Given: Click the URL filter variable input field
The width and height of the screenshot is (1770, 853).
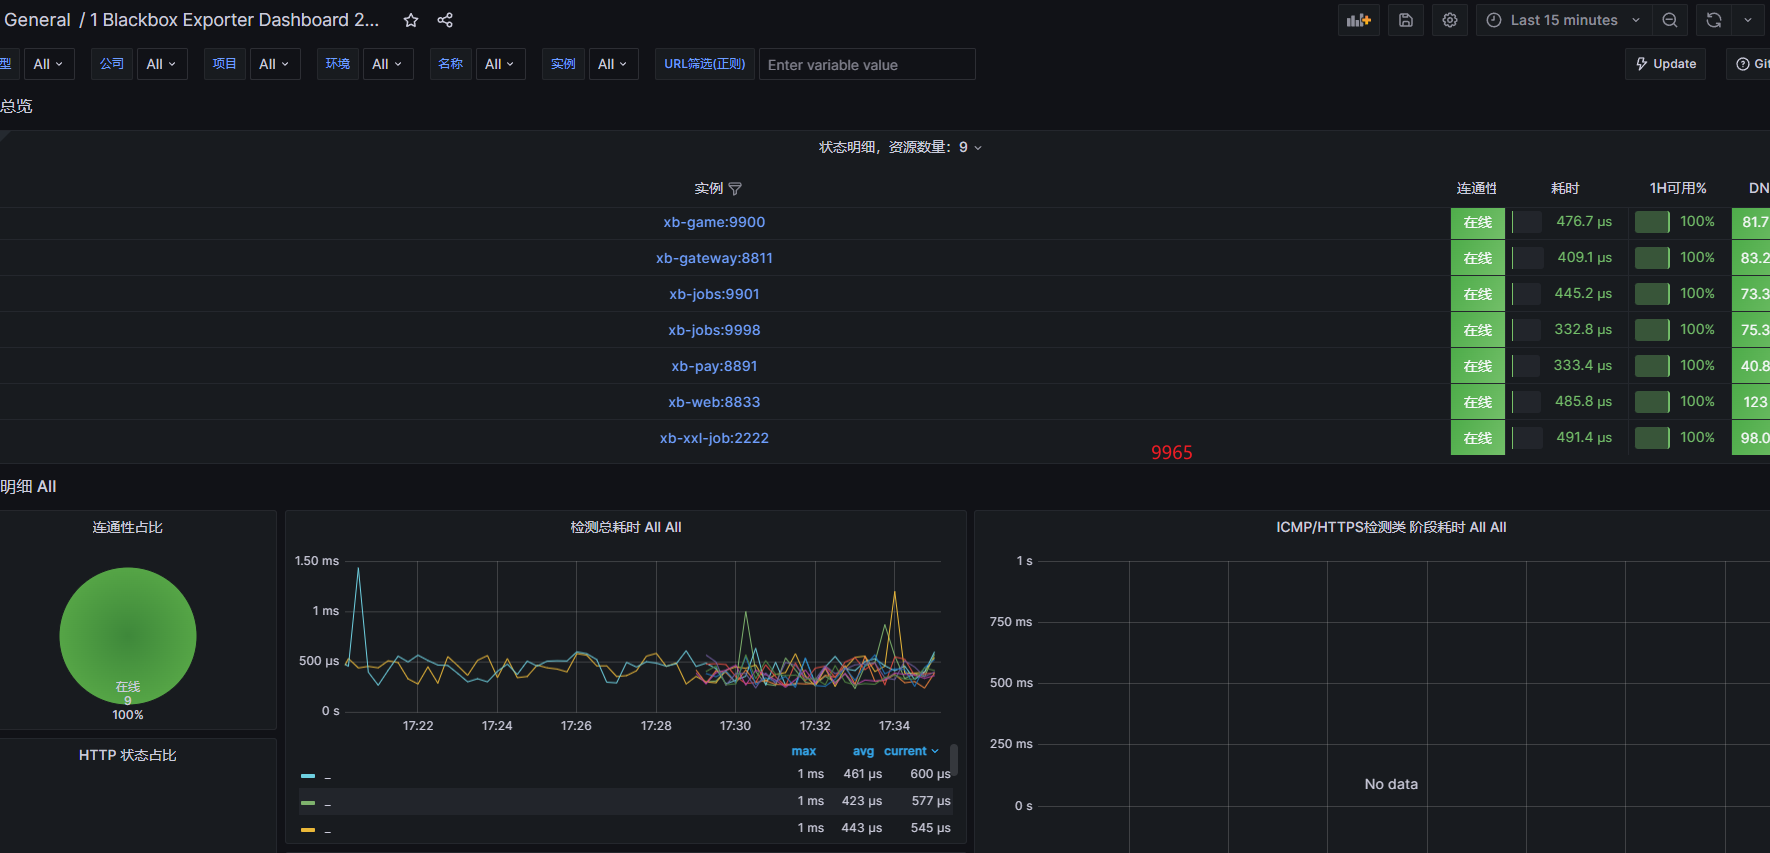Looking at the screenshot, I should coord(866,65).
